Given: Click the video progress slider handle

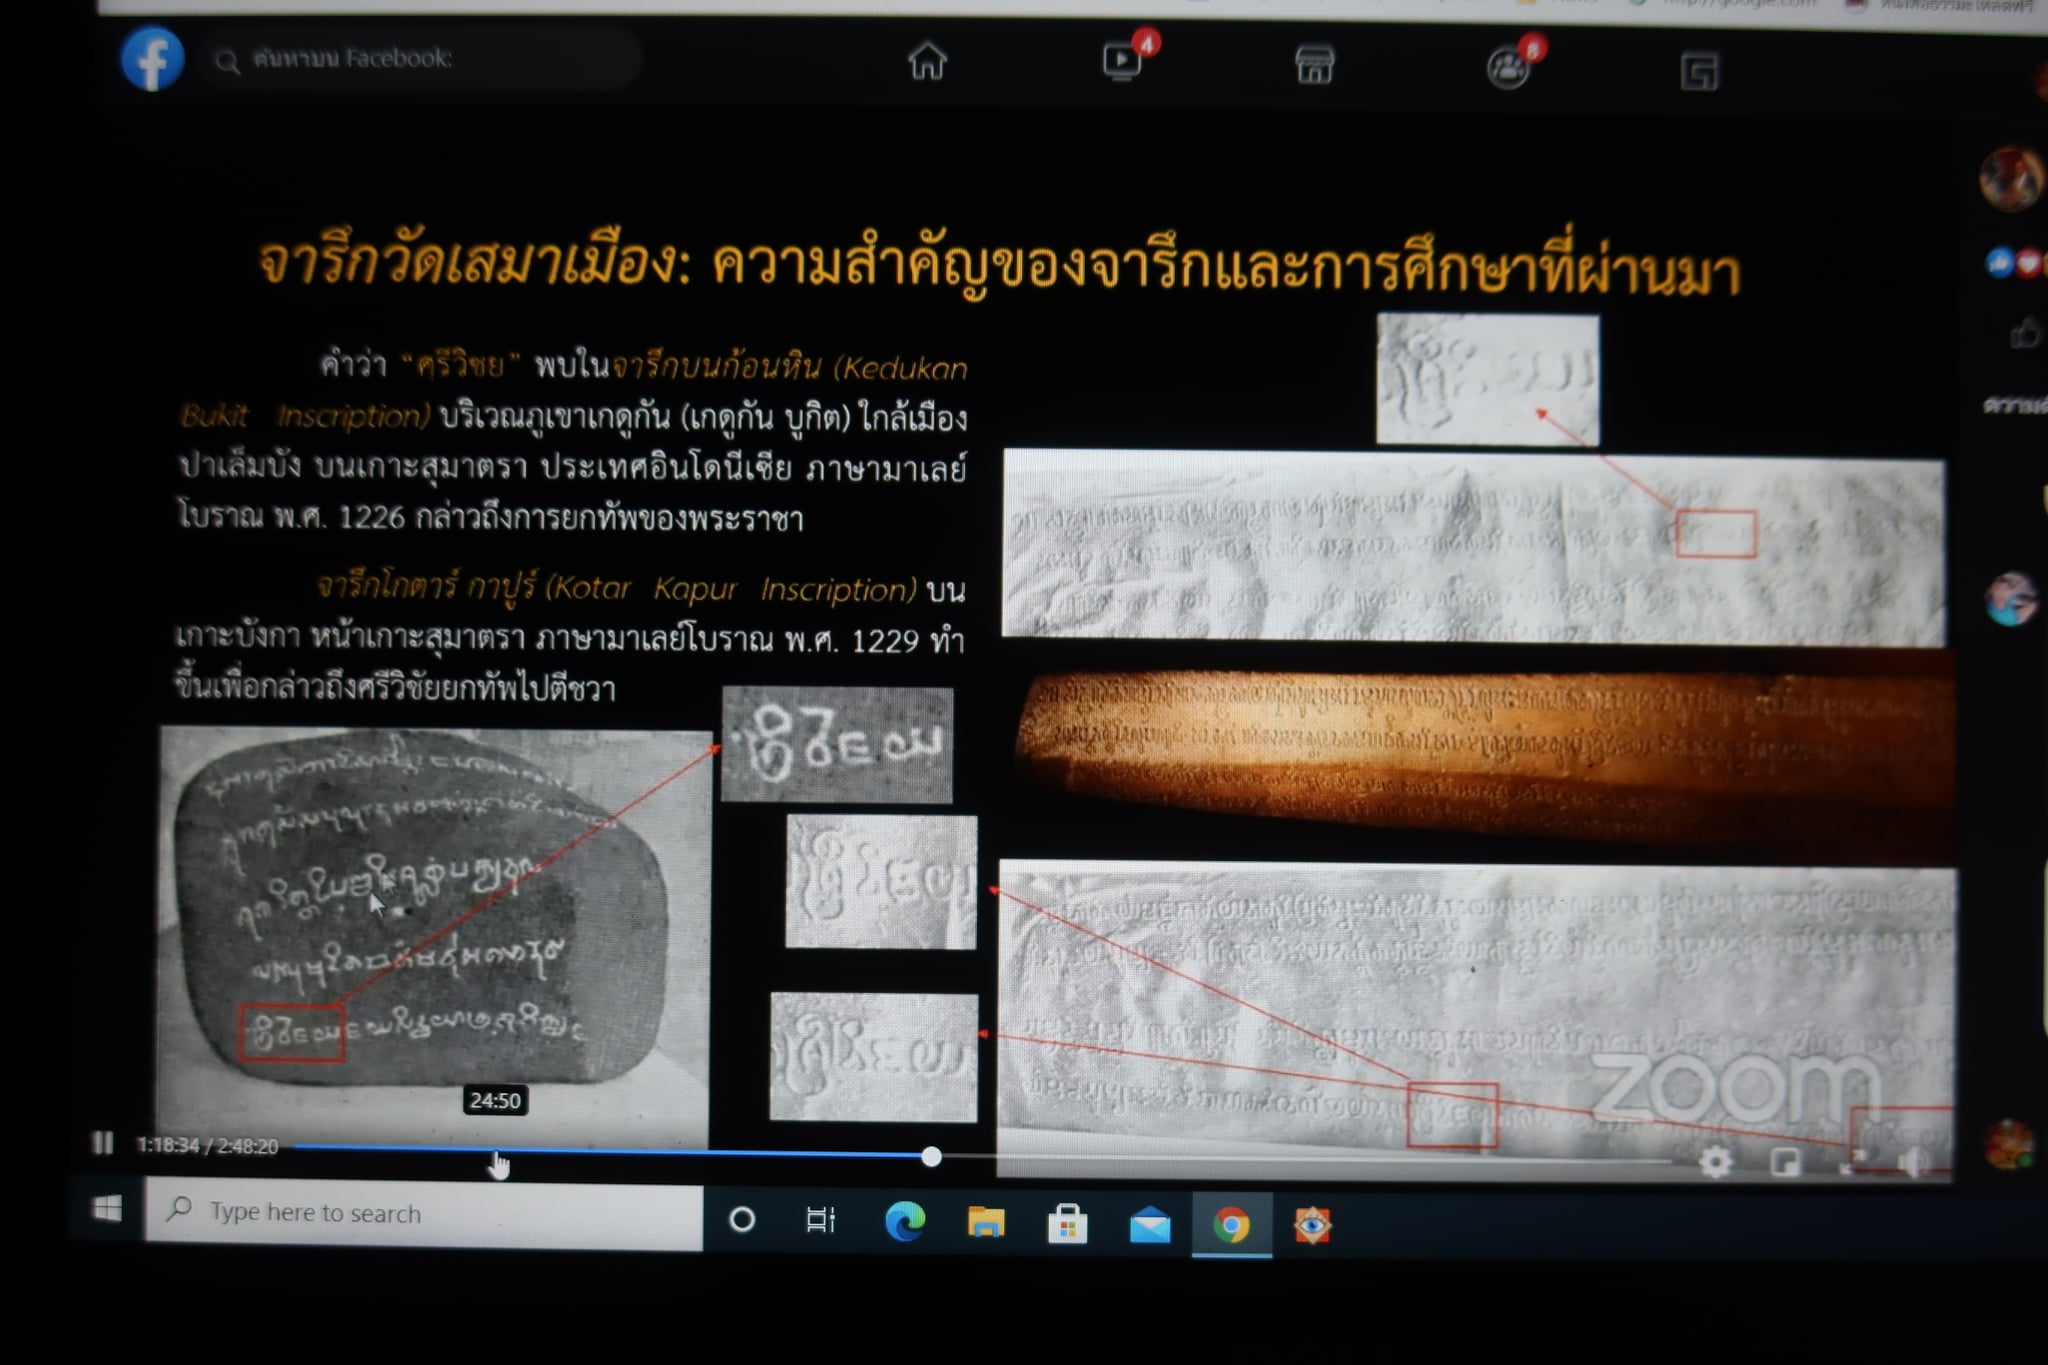Looking at the screenshot, I should [931, 1156].
